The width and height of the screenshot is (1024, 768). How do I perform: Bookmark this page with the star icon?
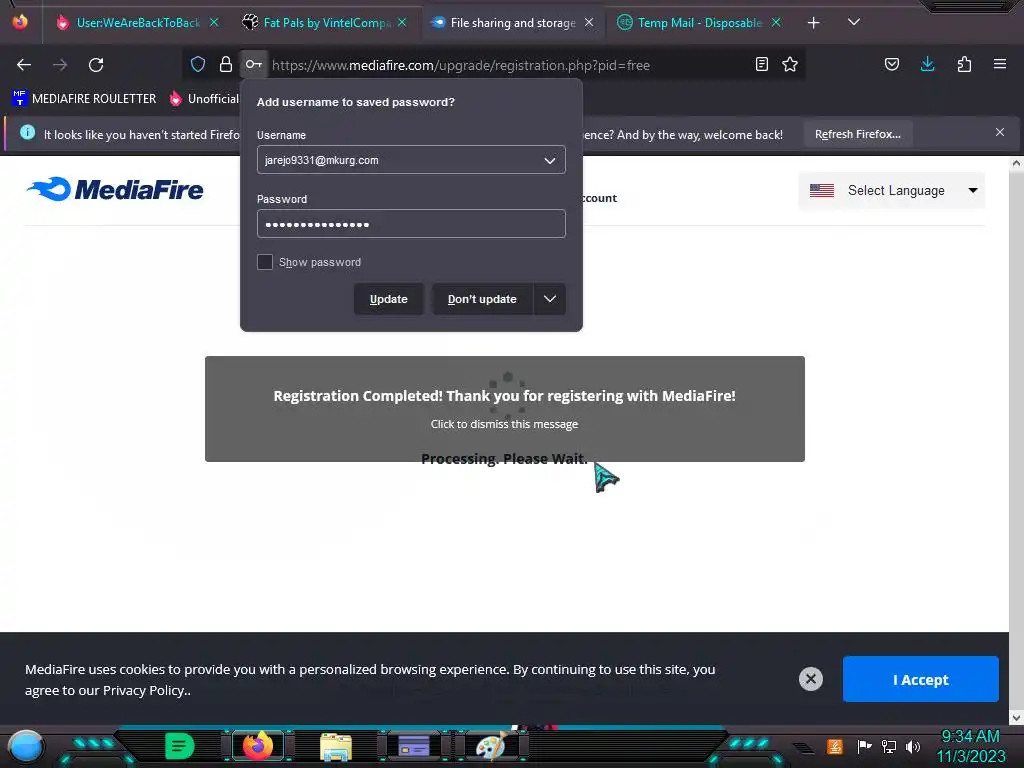pyautogui.click(x=790, y=64)
